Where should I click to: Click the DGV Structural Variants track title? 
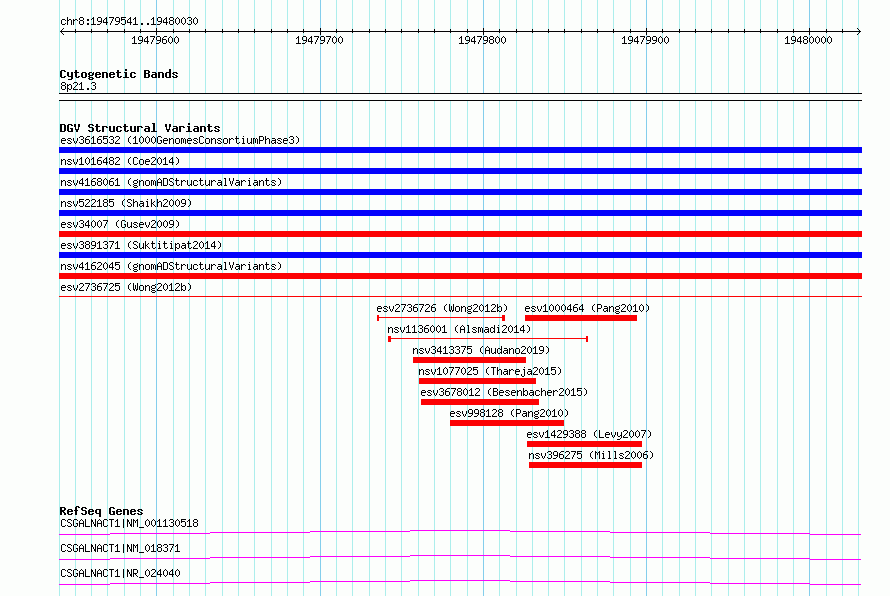(x=140, y=128)
